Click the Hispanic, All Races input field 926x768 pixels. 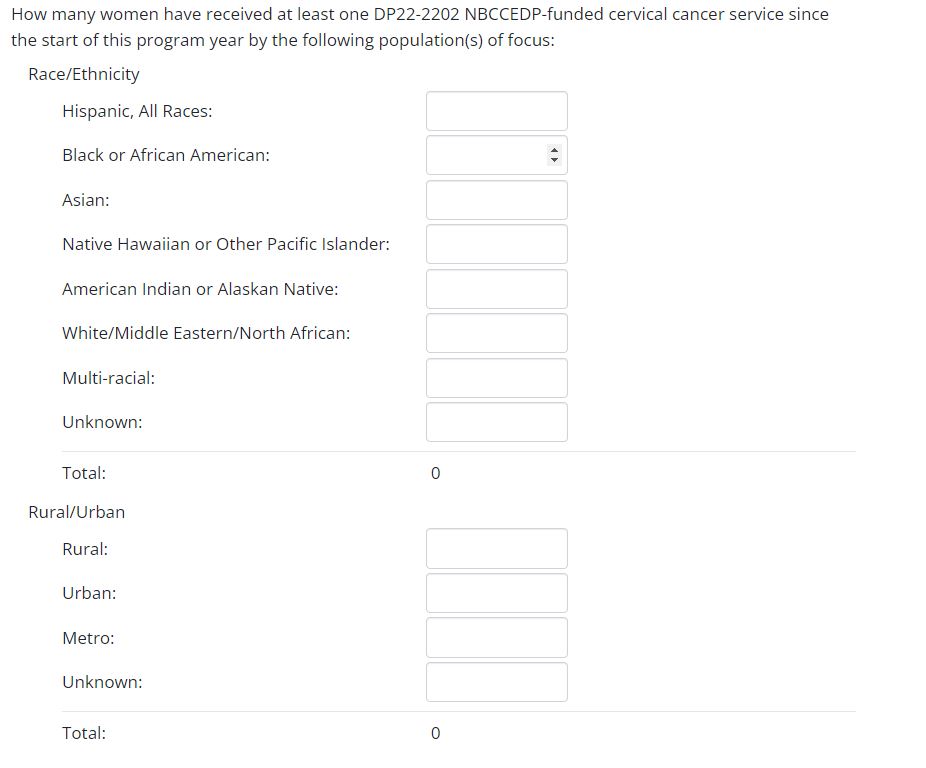[496, 111]
